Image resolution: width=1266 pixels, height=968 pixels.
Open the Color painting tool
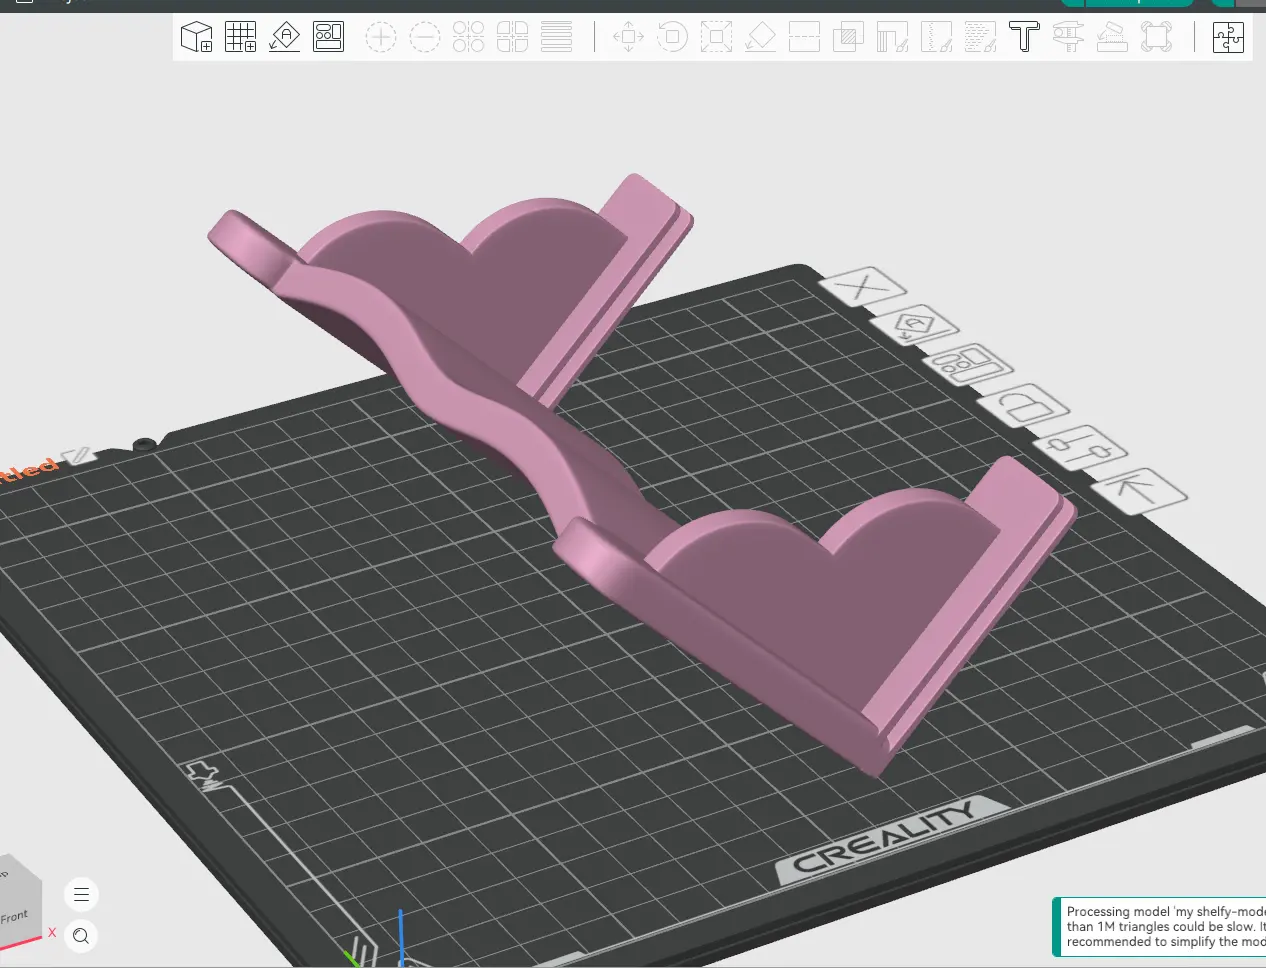pos(980,38)
